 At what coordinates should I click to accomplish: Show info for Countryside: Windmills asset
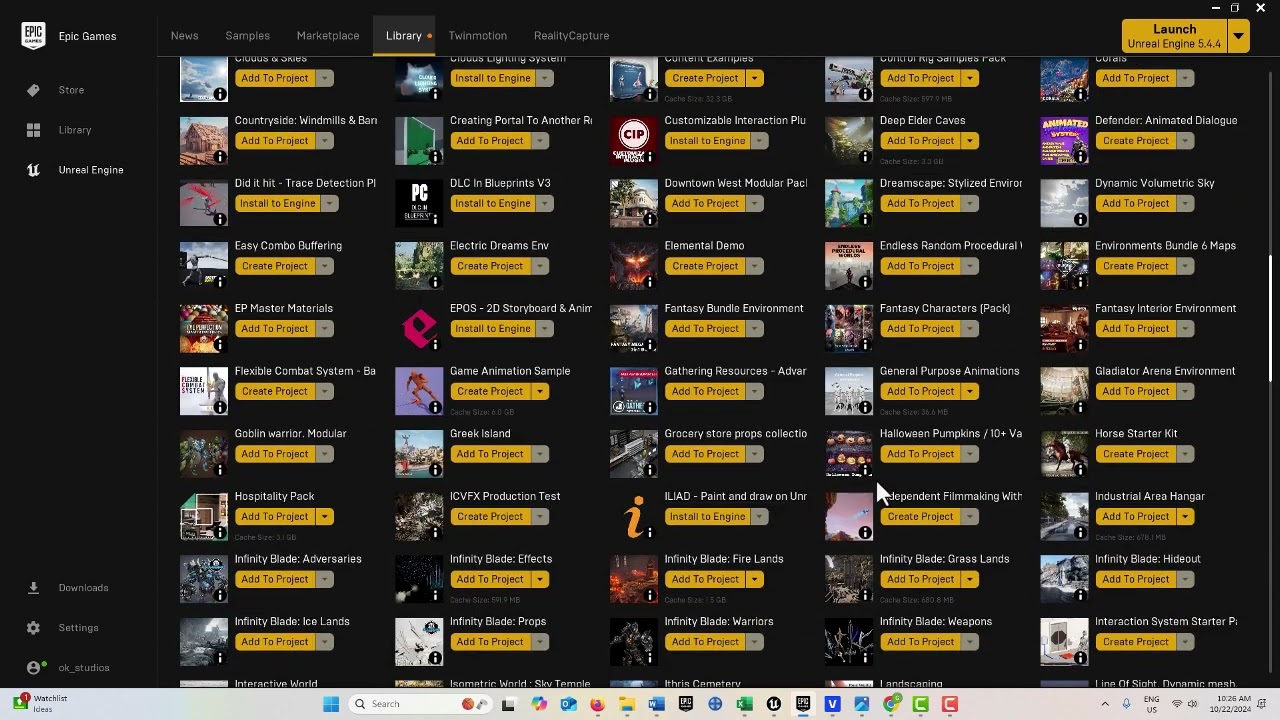[x=220, y=157]
